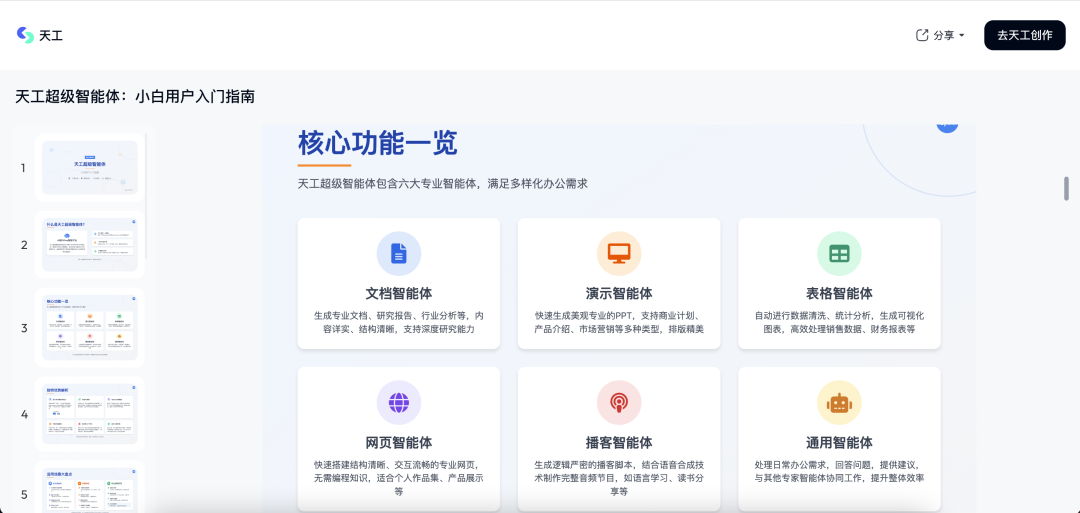Click the red podcast icon for 播客智能体

click(619, 402)
